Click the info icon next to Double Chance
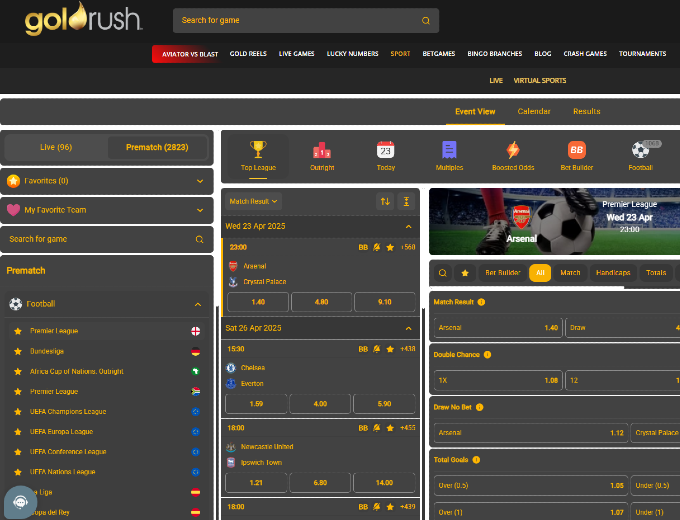 click(x=487, y=355)
